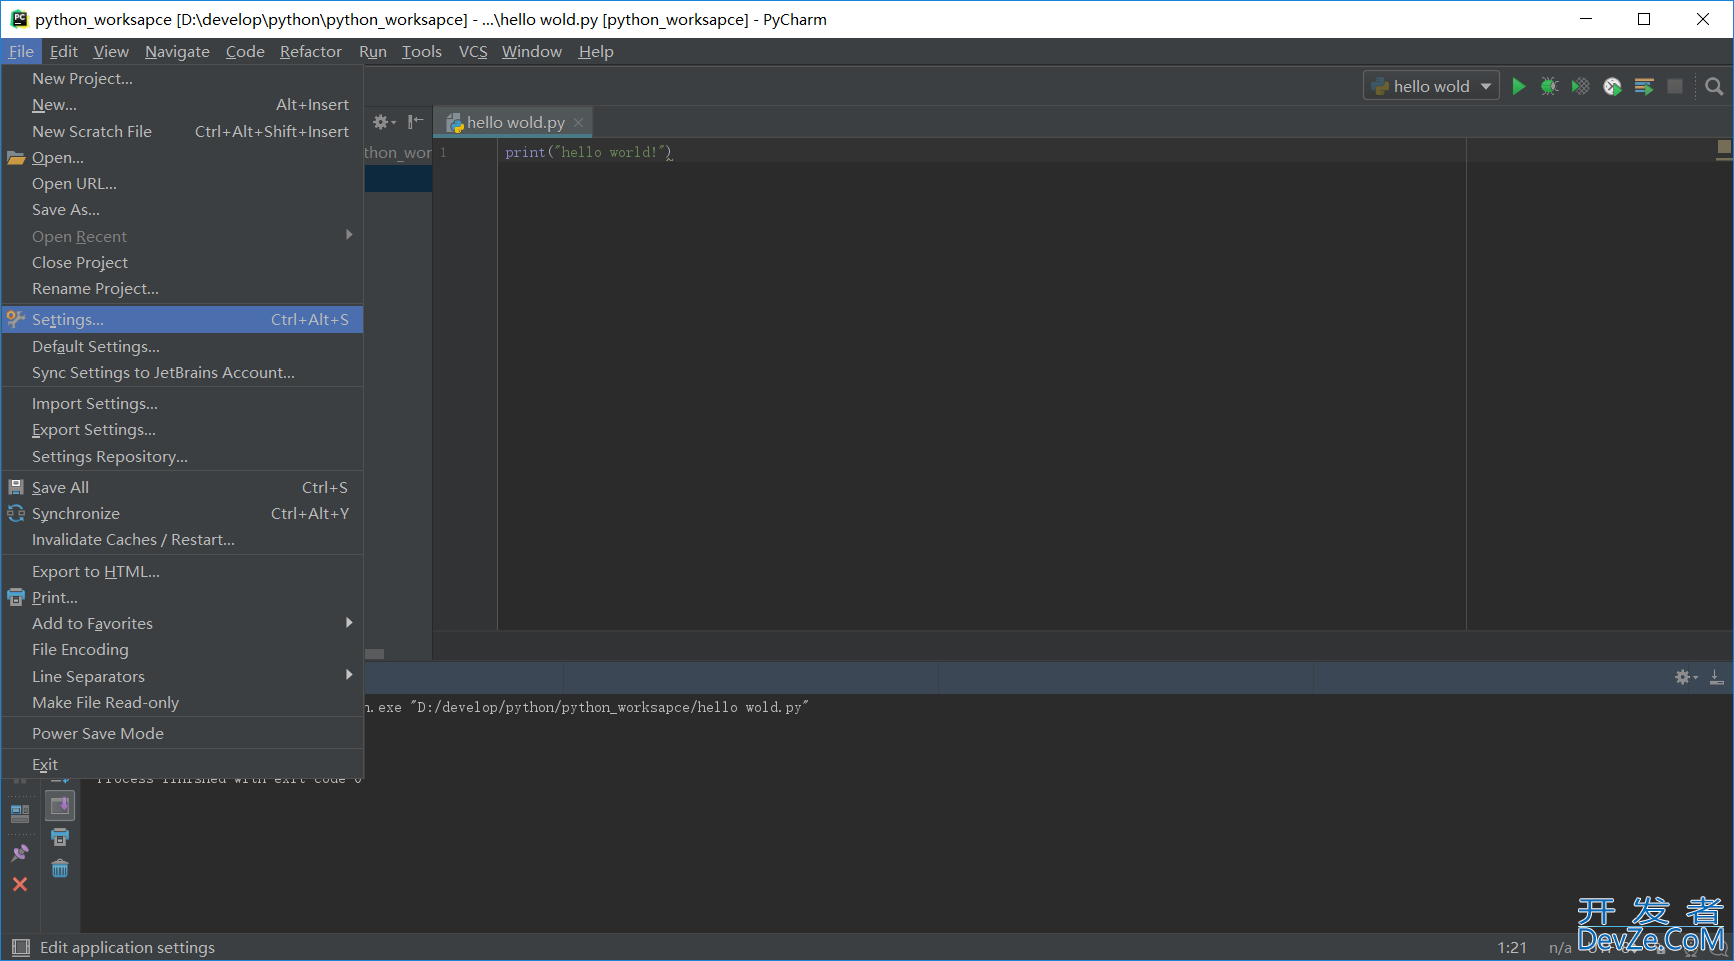Start debugging with the bug icon
This screenshot has height=961, width=1734.
pyautogui.click(x=1549, y=87)
